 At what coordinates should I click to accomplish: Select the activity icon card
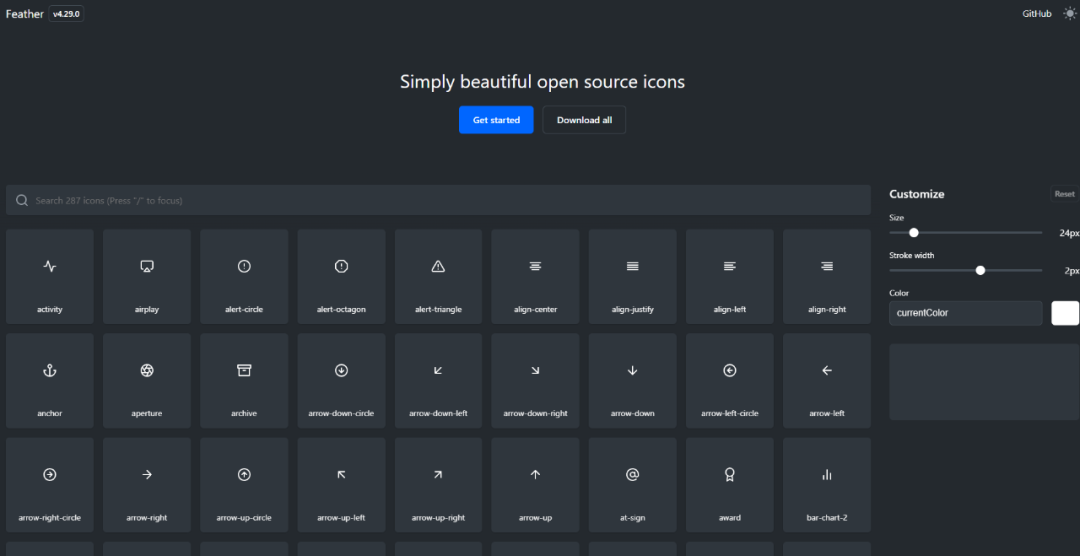click(50, 276)
